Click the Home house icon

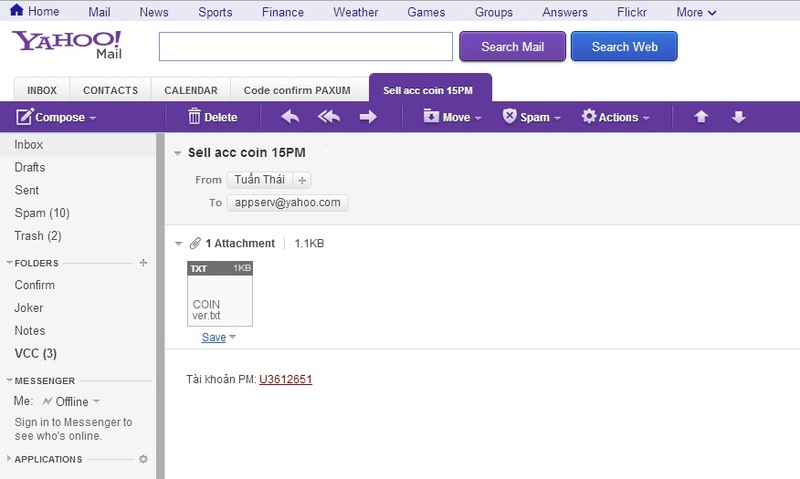(x=16, y=10)
